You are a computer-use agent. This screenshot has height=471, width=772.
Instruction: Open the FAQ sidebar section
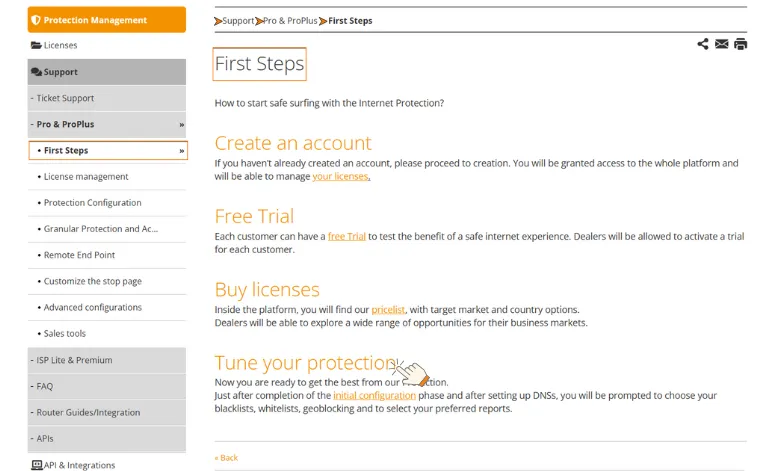[x=107, y=386]
